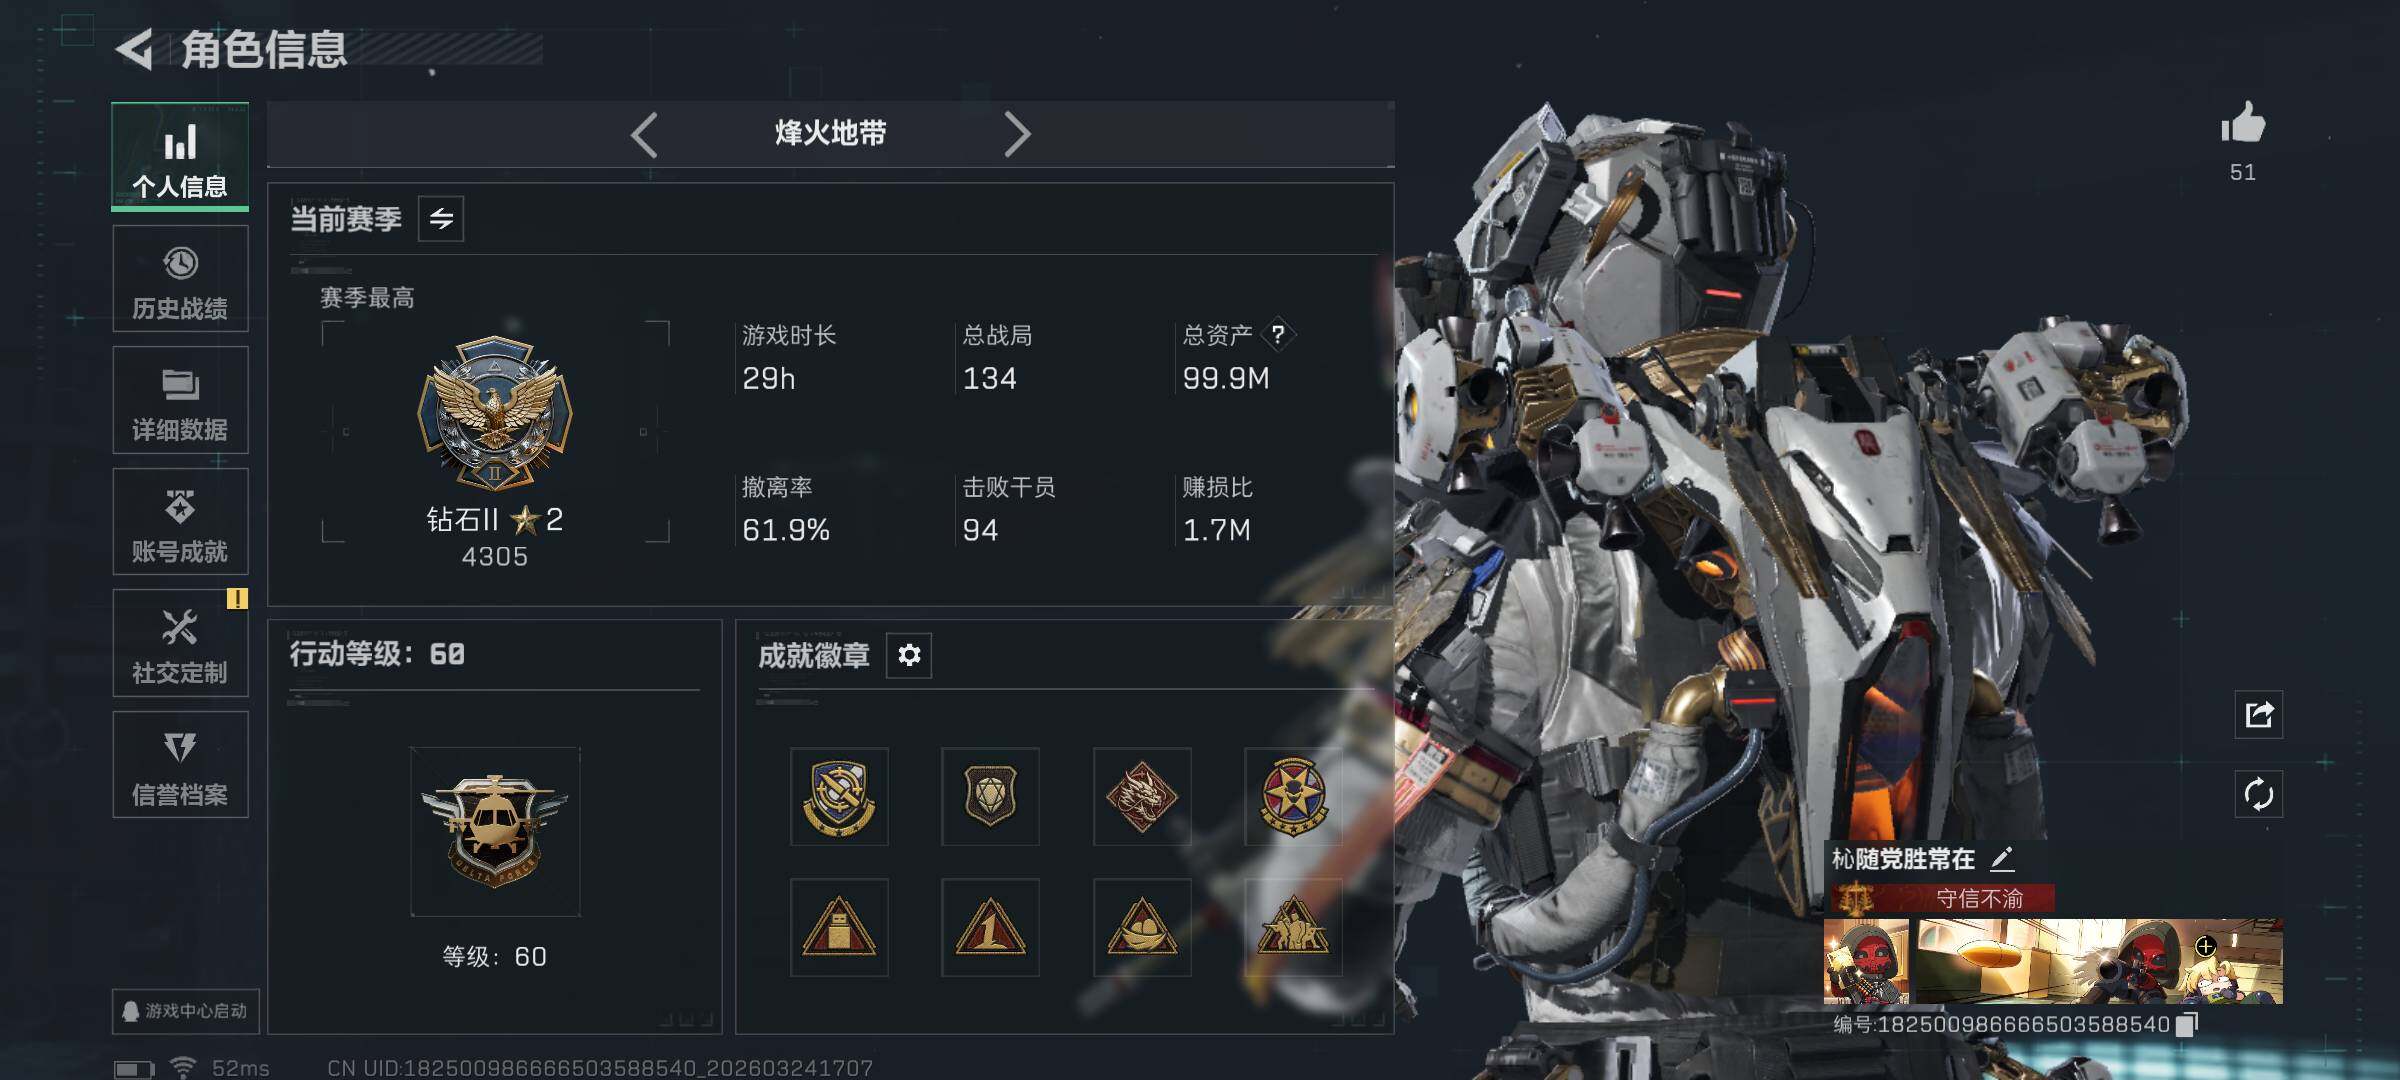Select the red dragon achievement badge
2400x1080 pixels.
(1142, 797)
